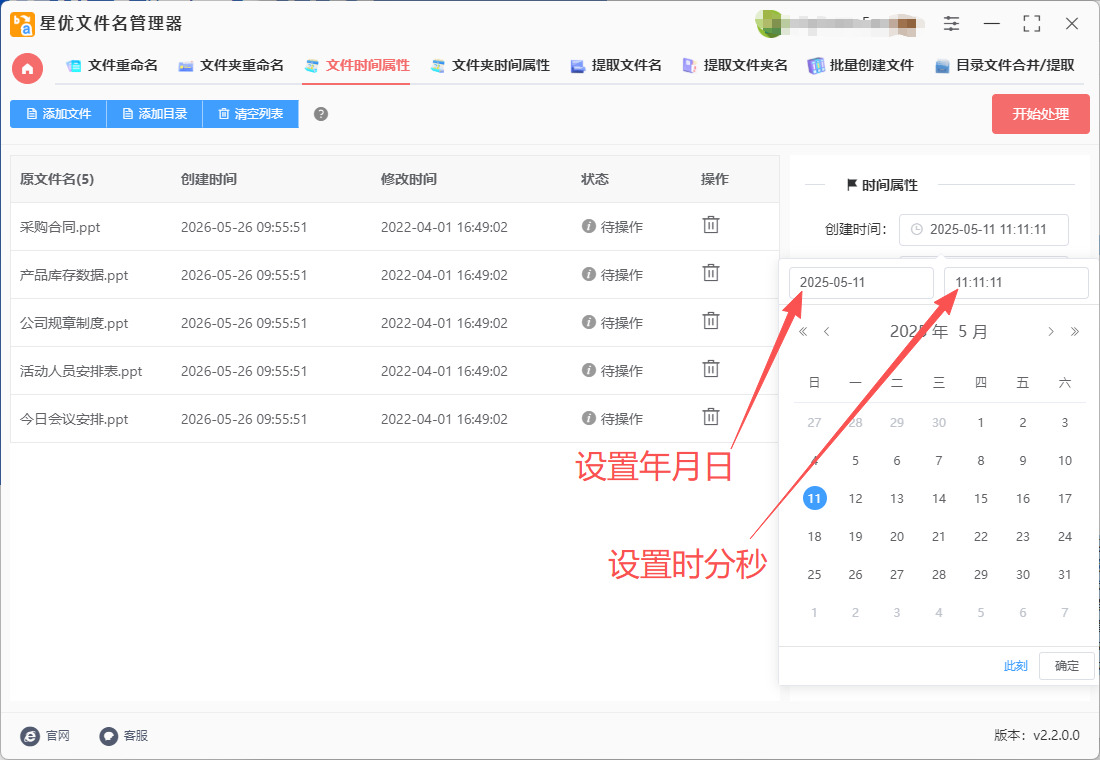Screen dimensions: 1100x760
Task: Select day 18 in calendar
Action: [x=814, y=536]
